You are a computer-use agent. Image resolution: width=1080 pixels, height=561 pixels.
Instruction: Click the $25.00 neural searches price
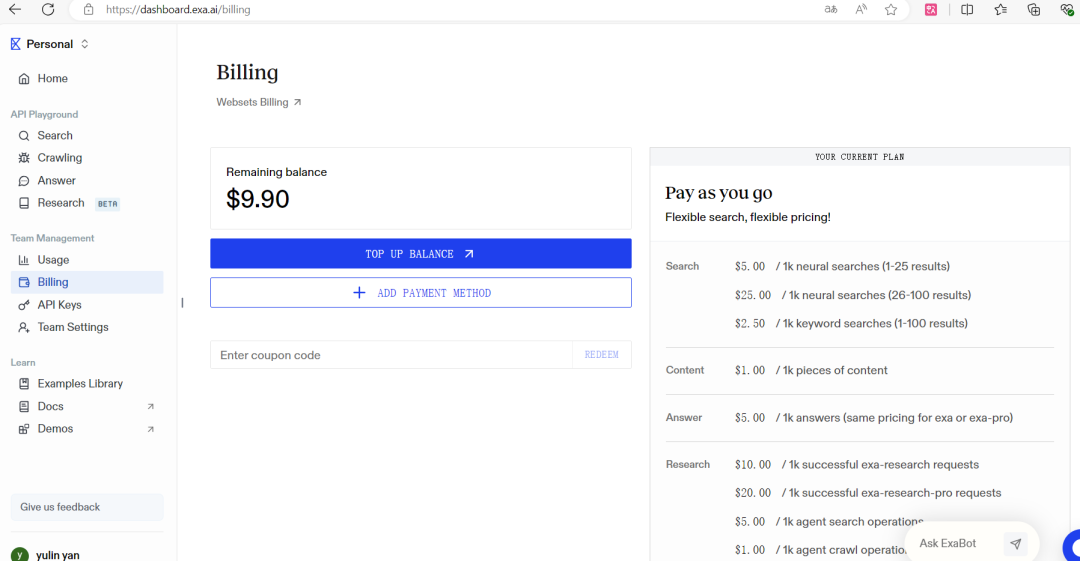click(753, 295)
